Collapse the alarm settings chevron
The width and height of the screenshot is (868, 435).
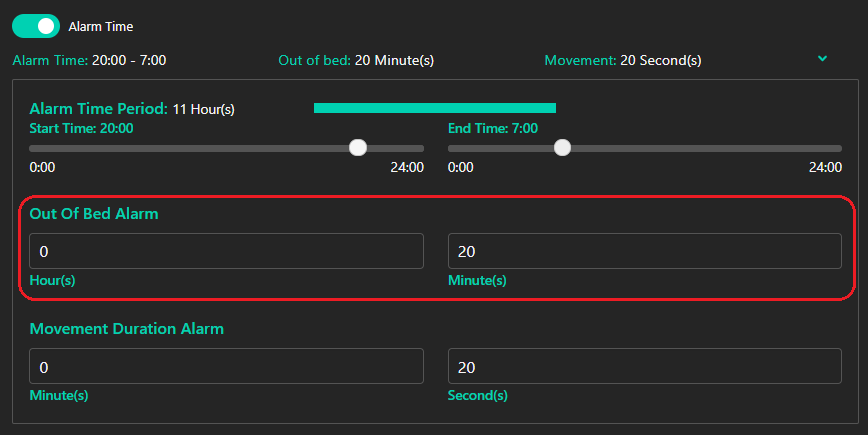(822, 59)
